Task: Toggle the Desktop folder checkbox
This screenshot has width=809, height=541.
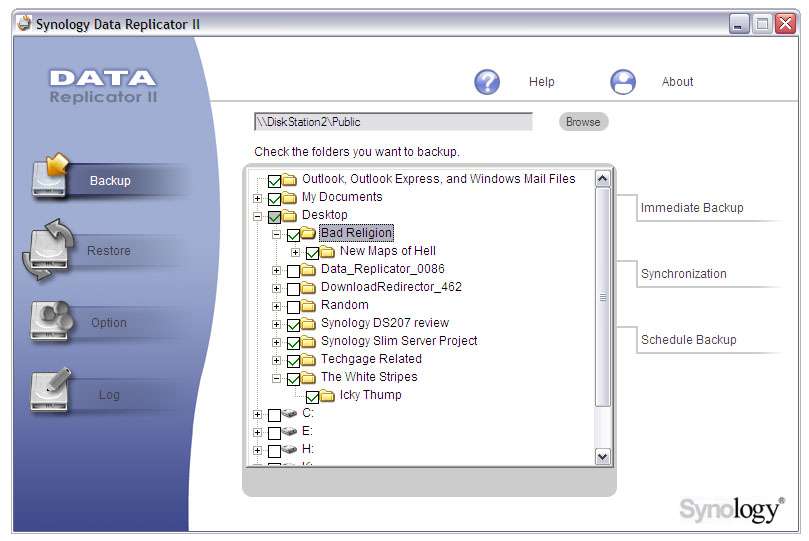Action: (274, 217)
